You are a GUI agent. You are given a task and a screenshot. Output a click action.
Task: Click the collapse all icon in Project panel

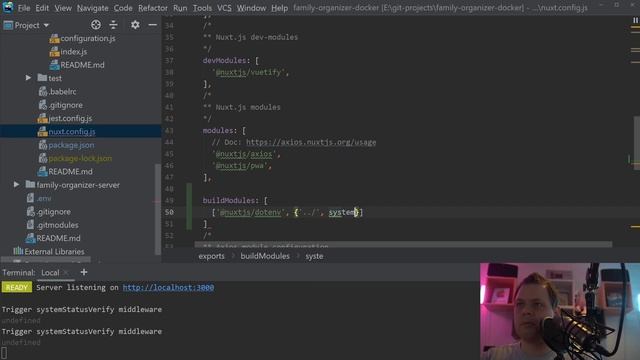113,25
